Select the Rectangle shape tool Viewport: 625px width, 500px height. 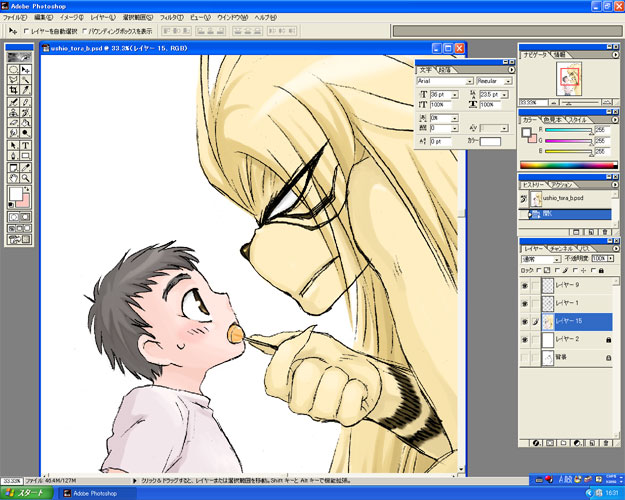tap(25, 156)
